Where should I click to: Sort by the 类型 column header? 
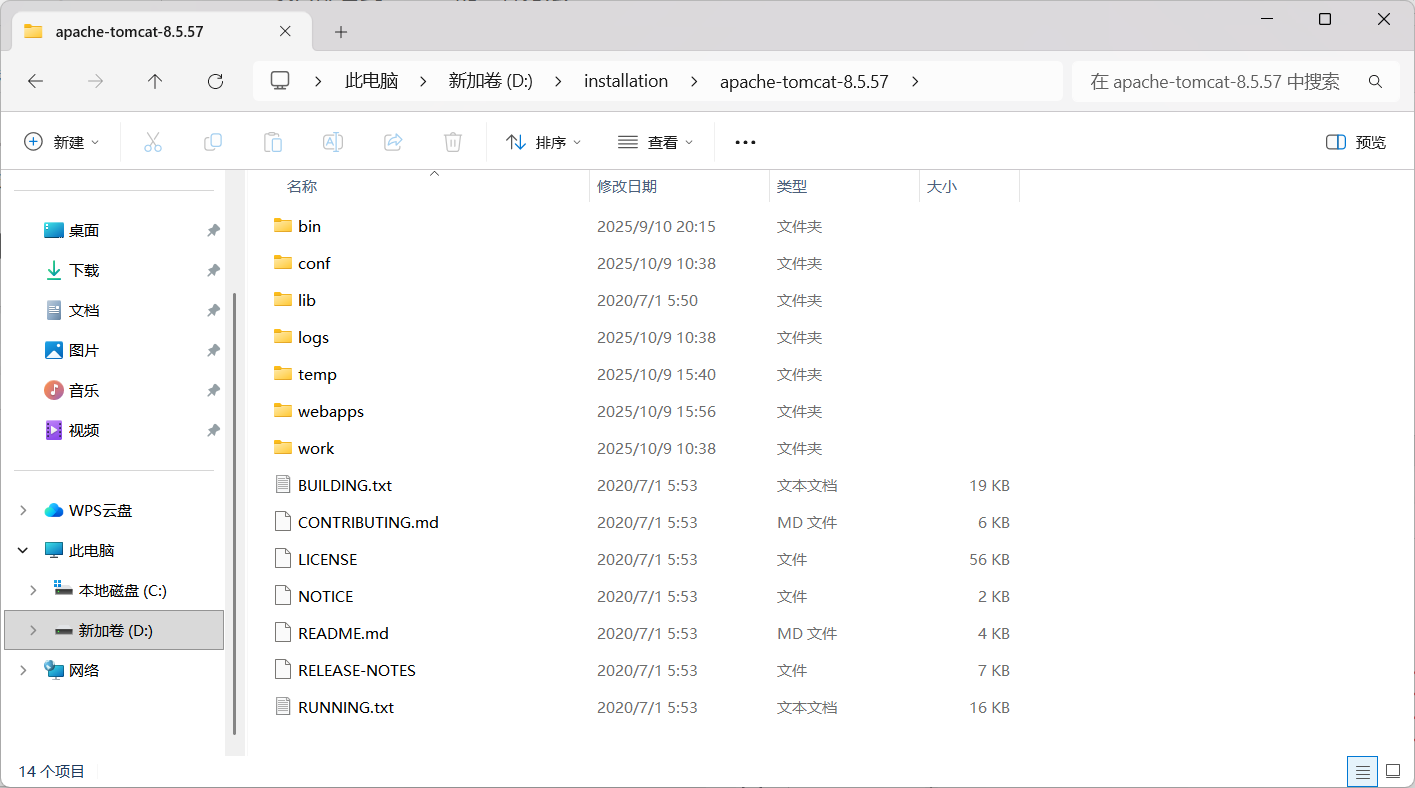tap(792, 187)
